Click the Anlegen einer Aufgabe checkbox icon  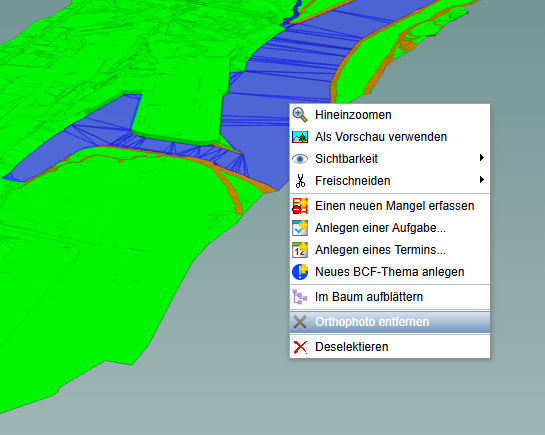point(300,228)
